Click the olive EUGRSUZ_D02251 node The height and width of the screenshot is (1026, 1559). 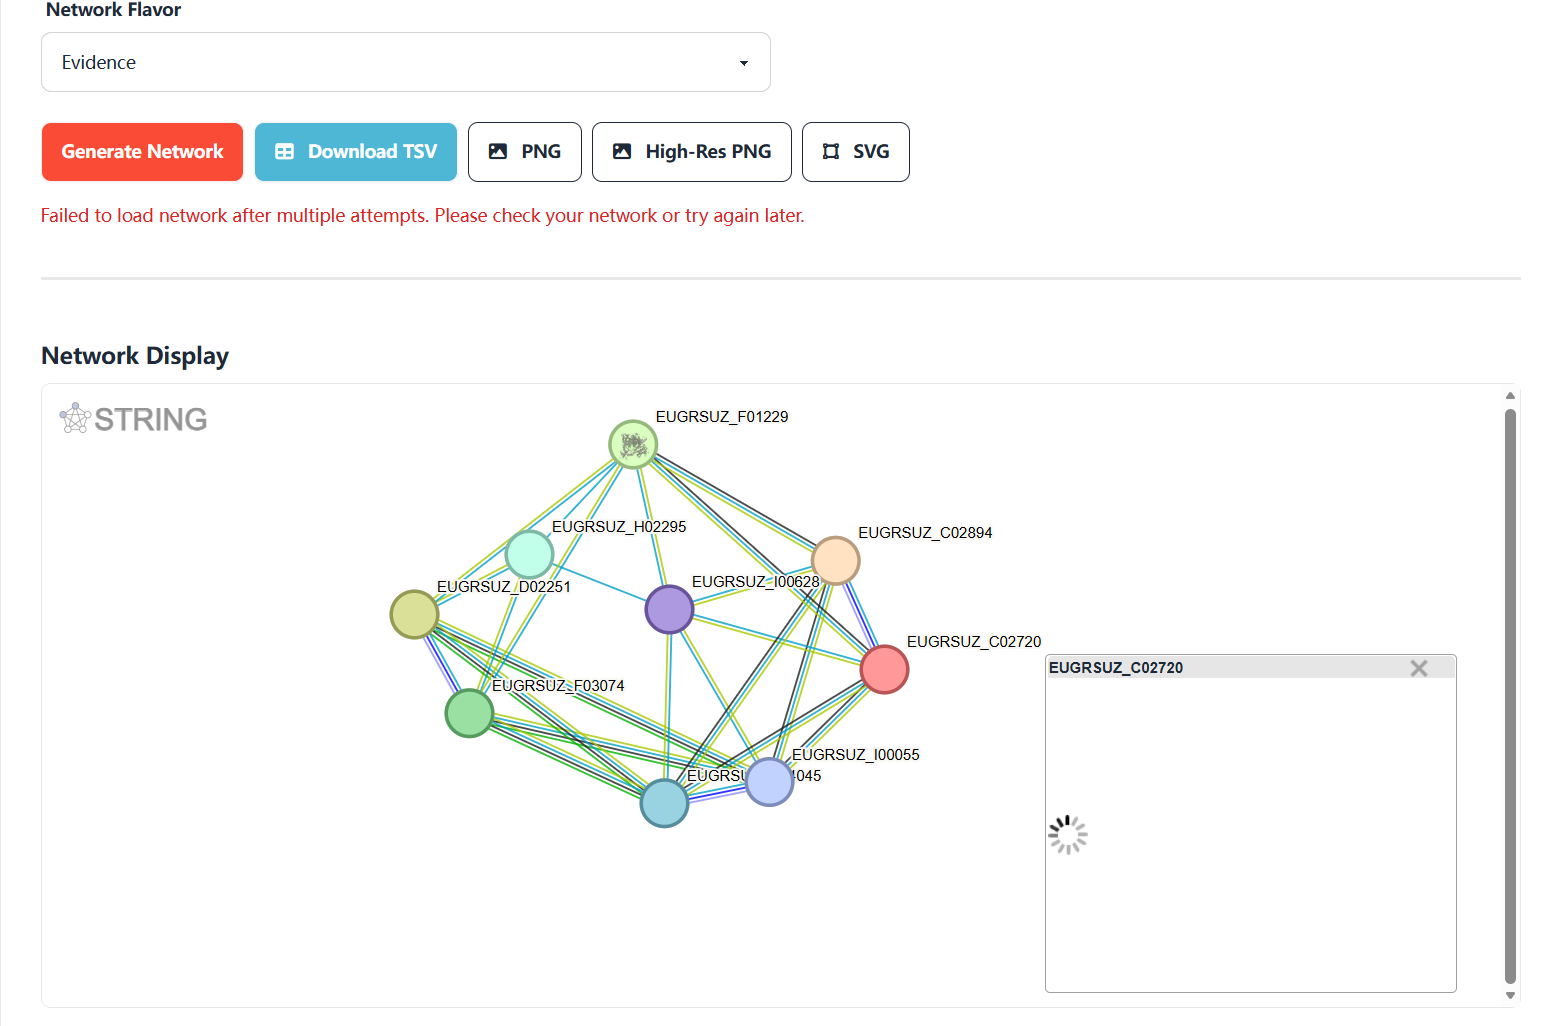coord(414,614)
